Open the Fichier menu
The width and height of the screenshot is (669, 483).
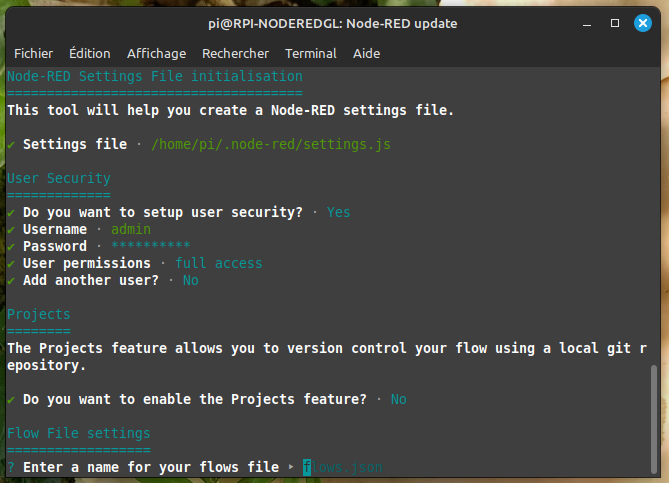pos(33,53)
